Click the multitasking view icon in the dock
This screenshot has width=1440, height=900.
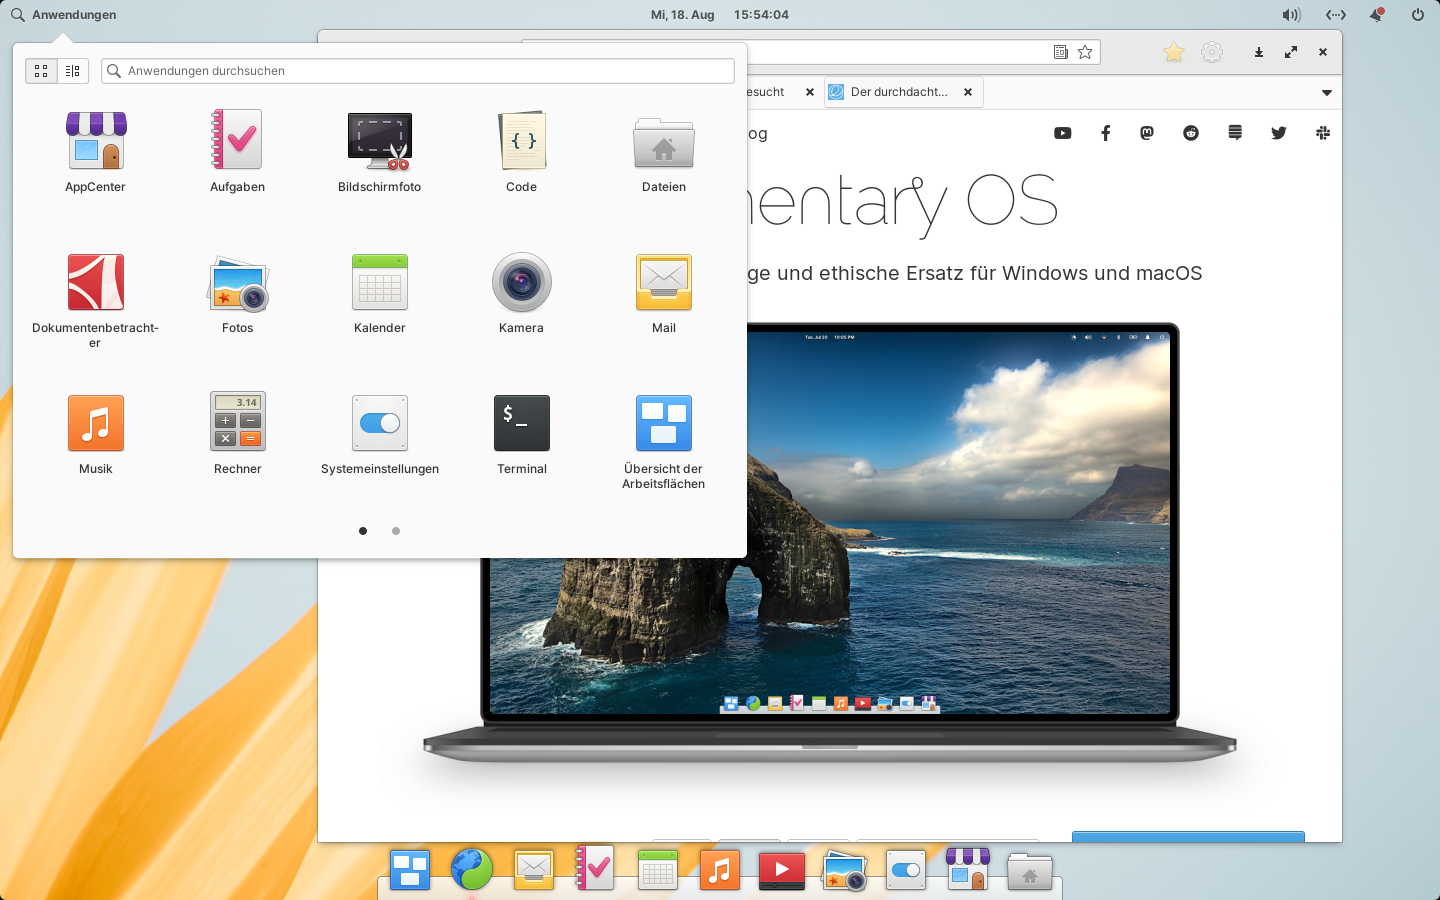(410, 870)
